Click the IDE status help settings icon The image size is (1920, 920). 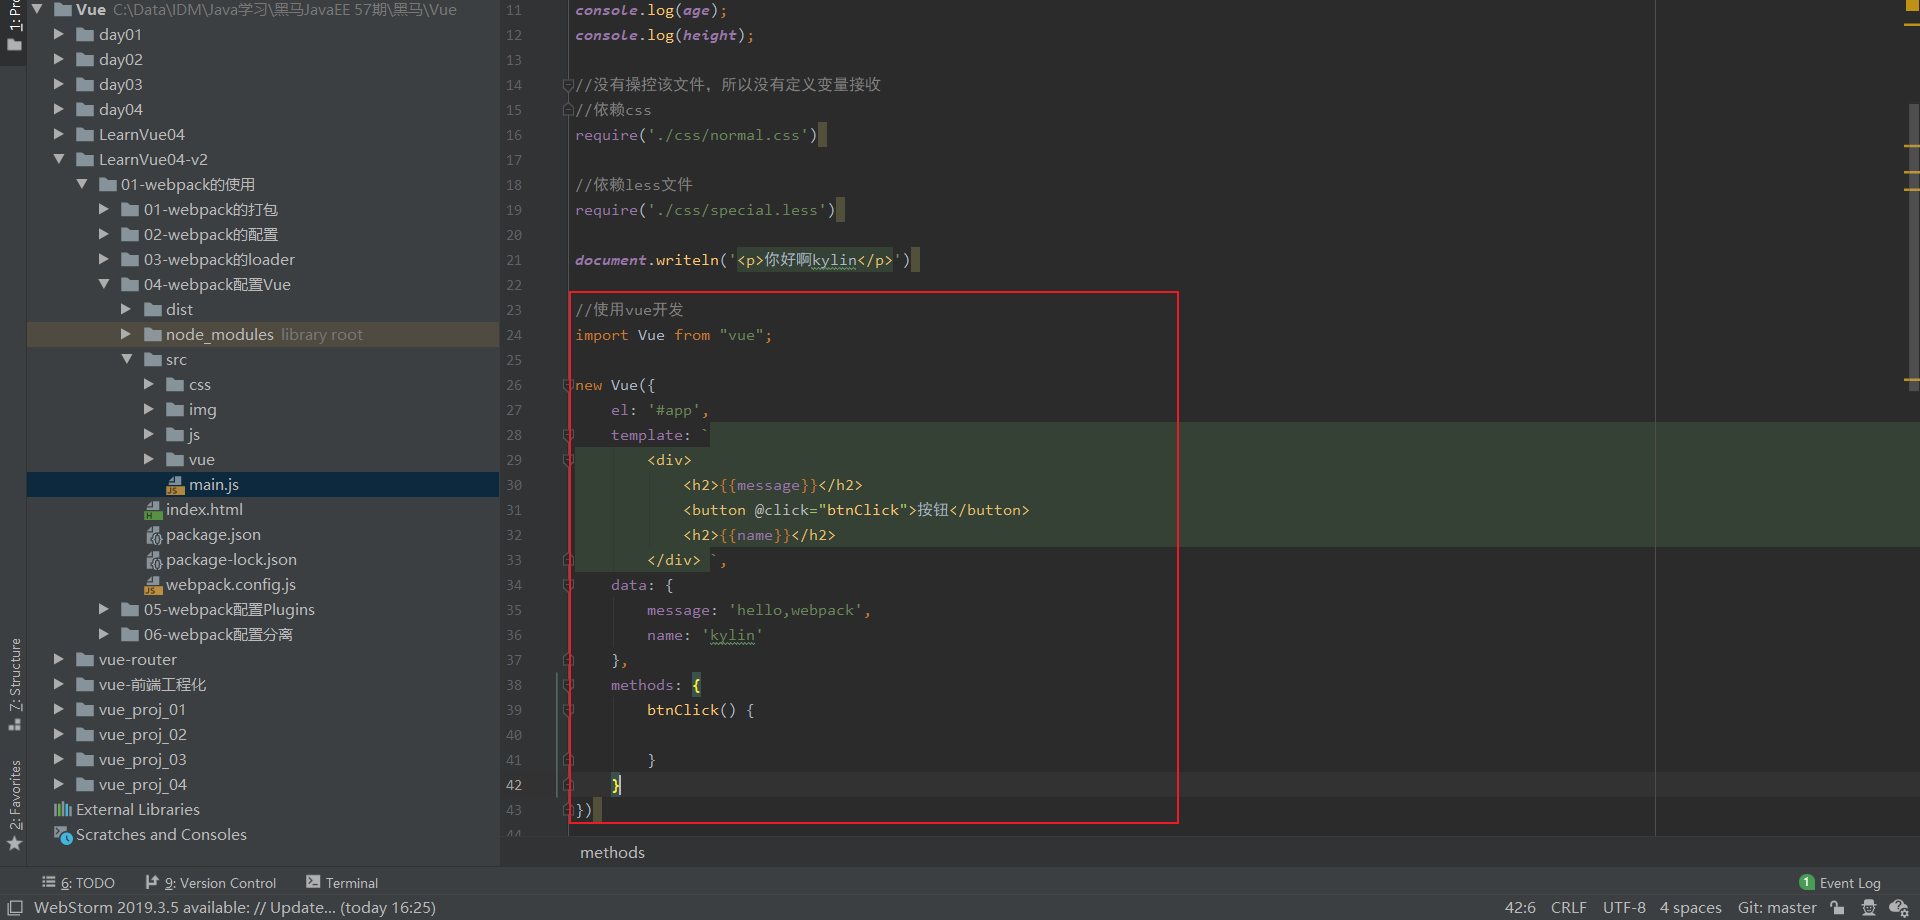tap(1898, 908)
